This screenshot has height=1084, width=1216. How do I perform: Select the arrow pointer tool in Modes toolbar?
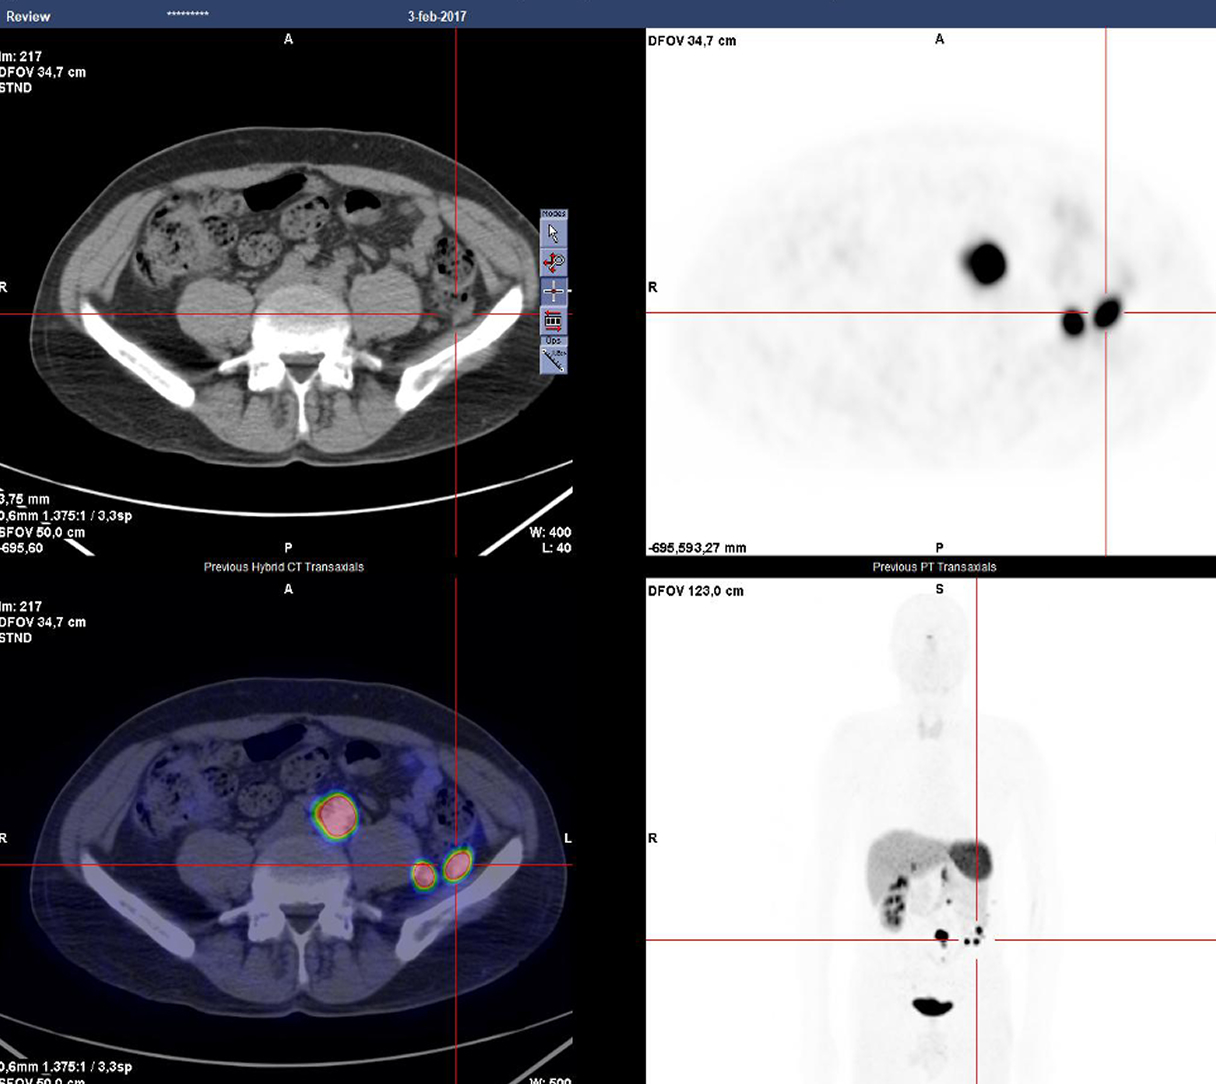click(x=554, y=232)
